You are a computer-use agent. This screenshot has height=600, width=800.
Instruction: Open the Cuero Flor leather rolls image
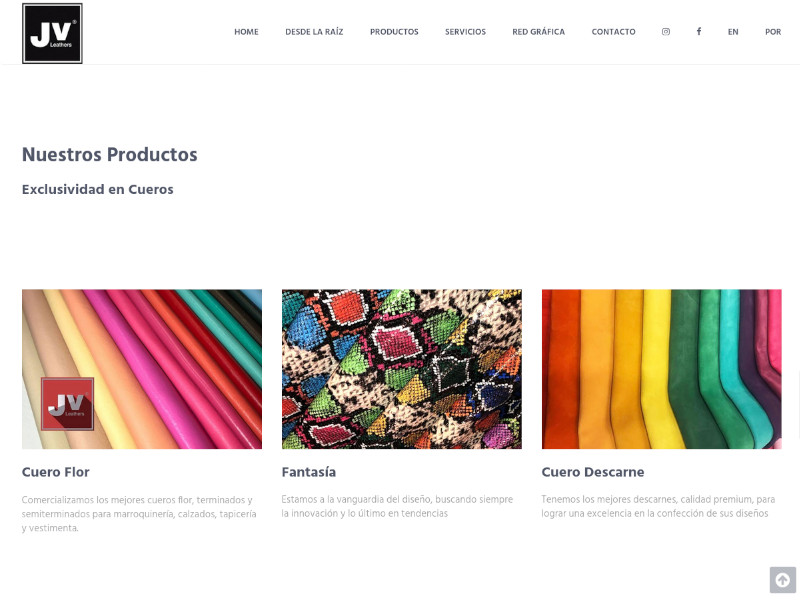click(x=142, y=369)
